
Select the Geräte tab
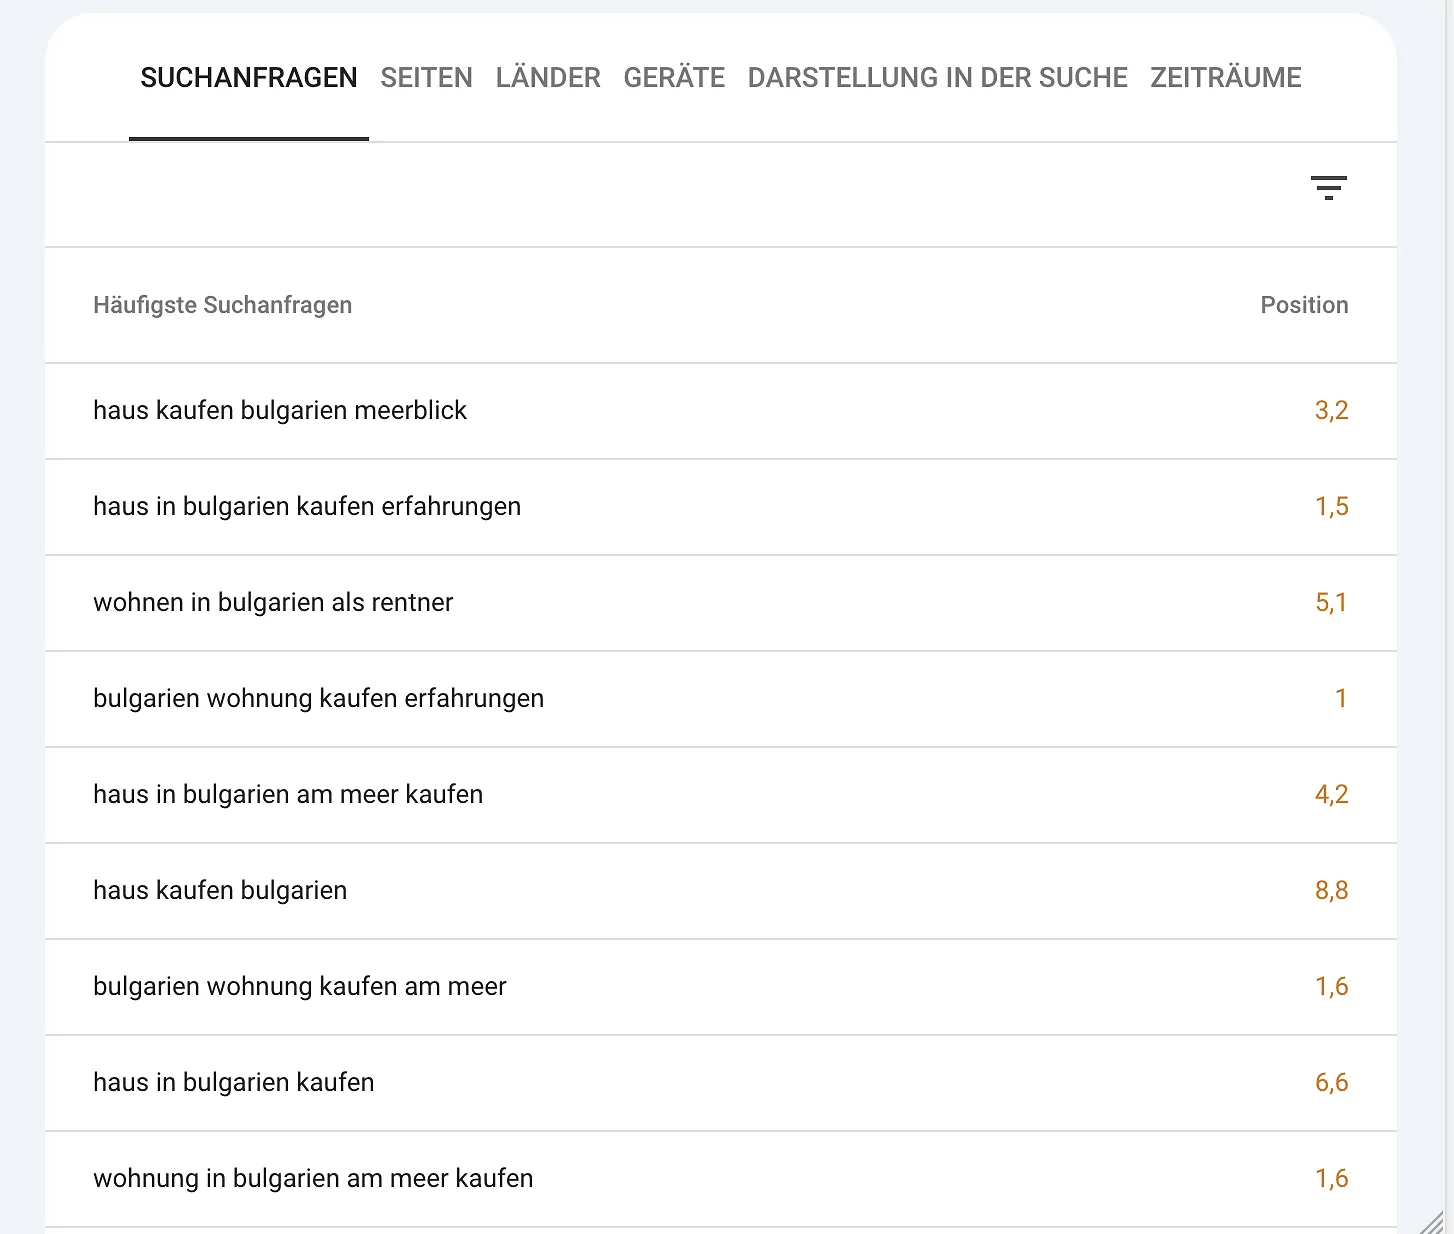click(x=674, y=78)
